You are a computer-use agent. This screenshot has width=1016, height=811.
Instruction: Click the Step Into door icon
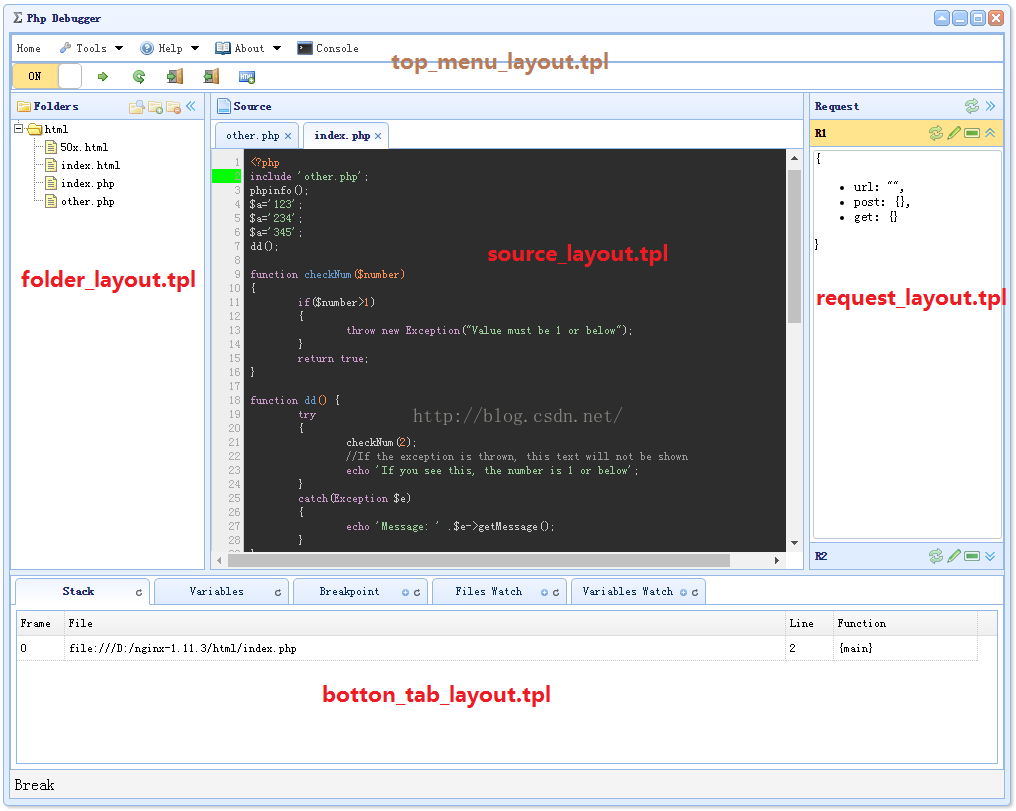tap(175, 76)
